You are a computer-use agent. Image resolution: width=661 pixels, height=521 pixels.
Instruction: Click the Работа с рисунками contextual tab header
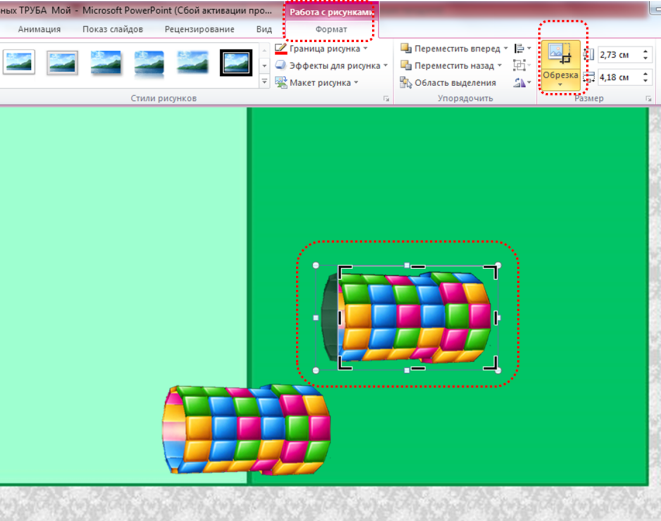(x=331, y=12)
